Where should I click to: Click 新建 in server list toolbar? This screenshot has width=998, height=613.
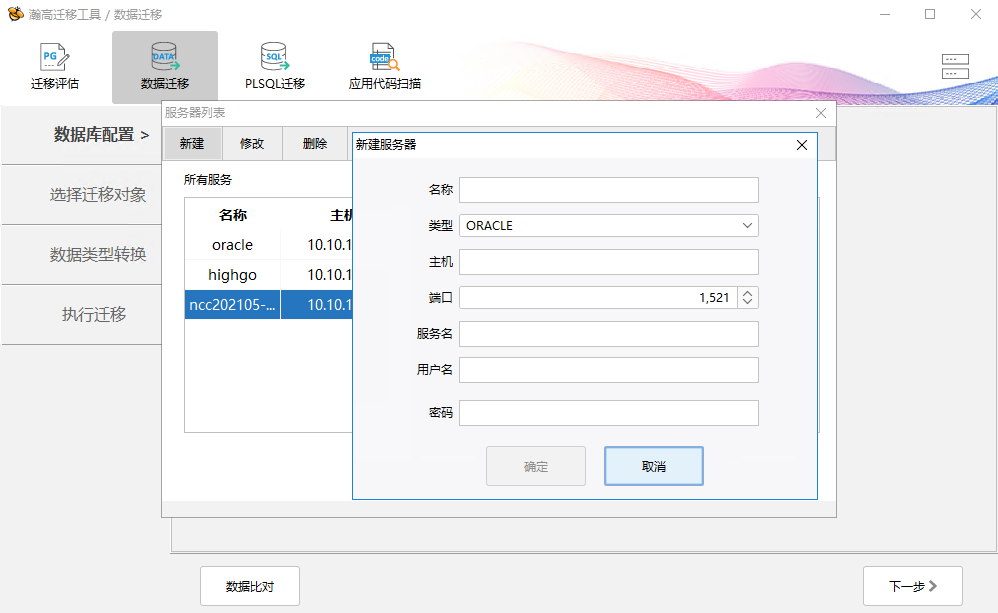(x=192, y=143)
